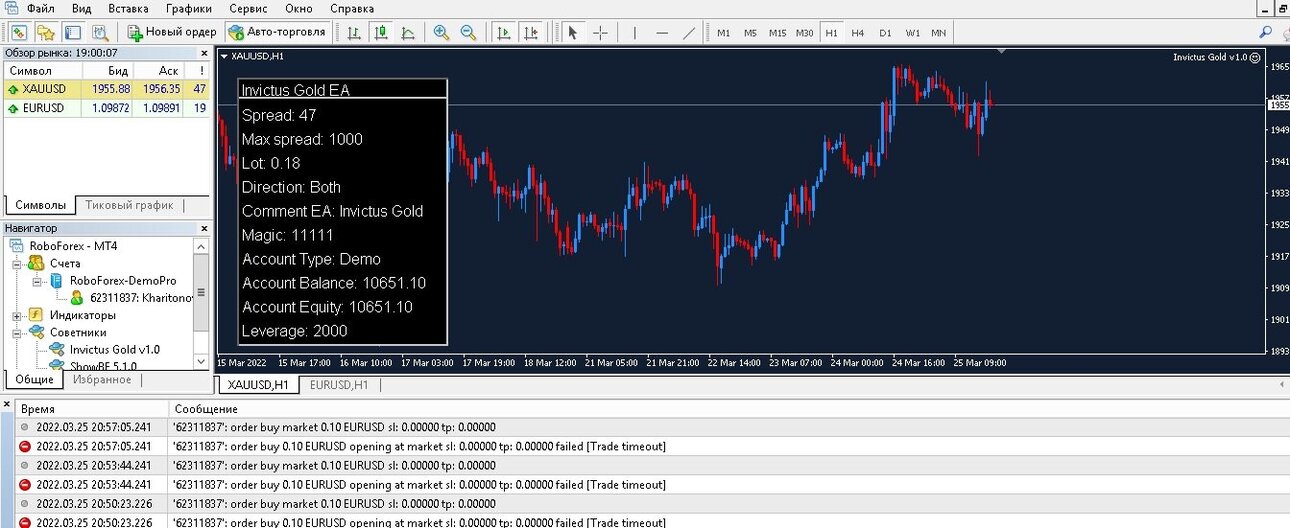The image size is (1290, 528).
Task: Switch to the Общие tab
Action: click(35, 380)
